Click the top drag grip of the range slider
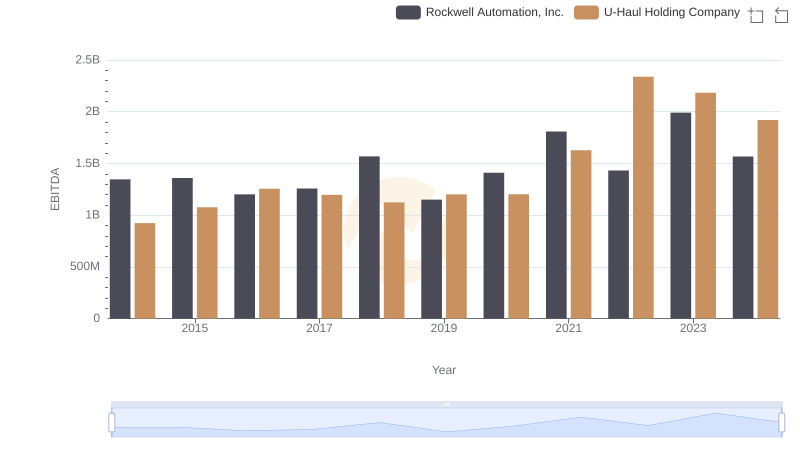 (x=446, y=404)
